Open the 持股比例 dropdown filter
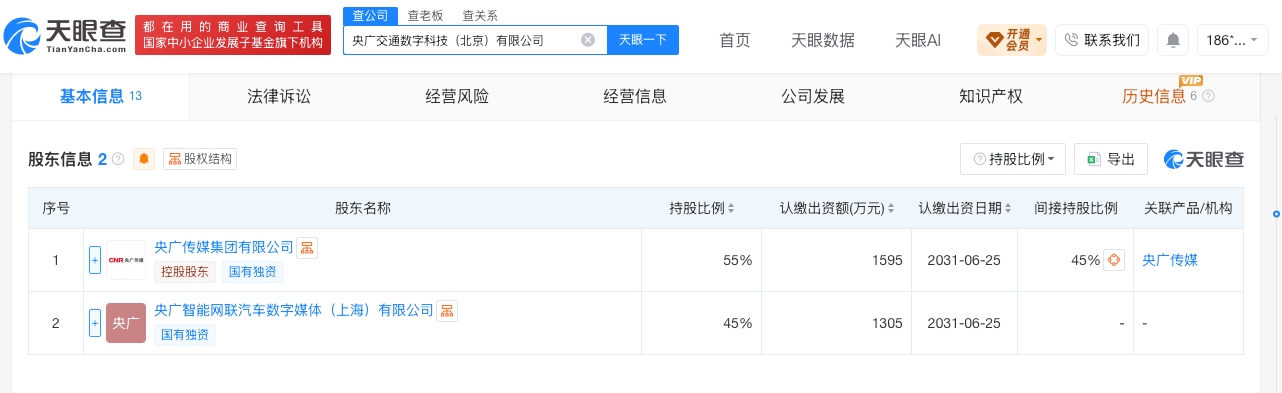Image resolution: width=1282 pixels, height=393 pixels. pyautogui.click(x=1013, y=159)
